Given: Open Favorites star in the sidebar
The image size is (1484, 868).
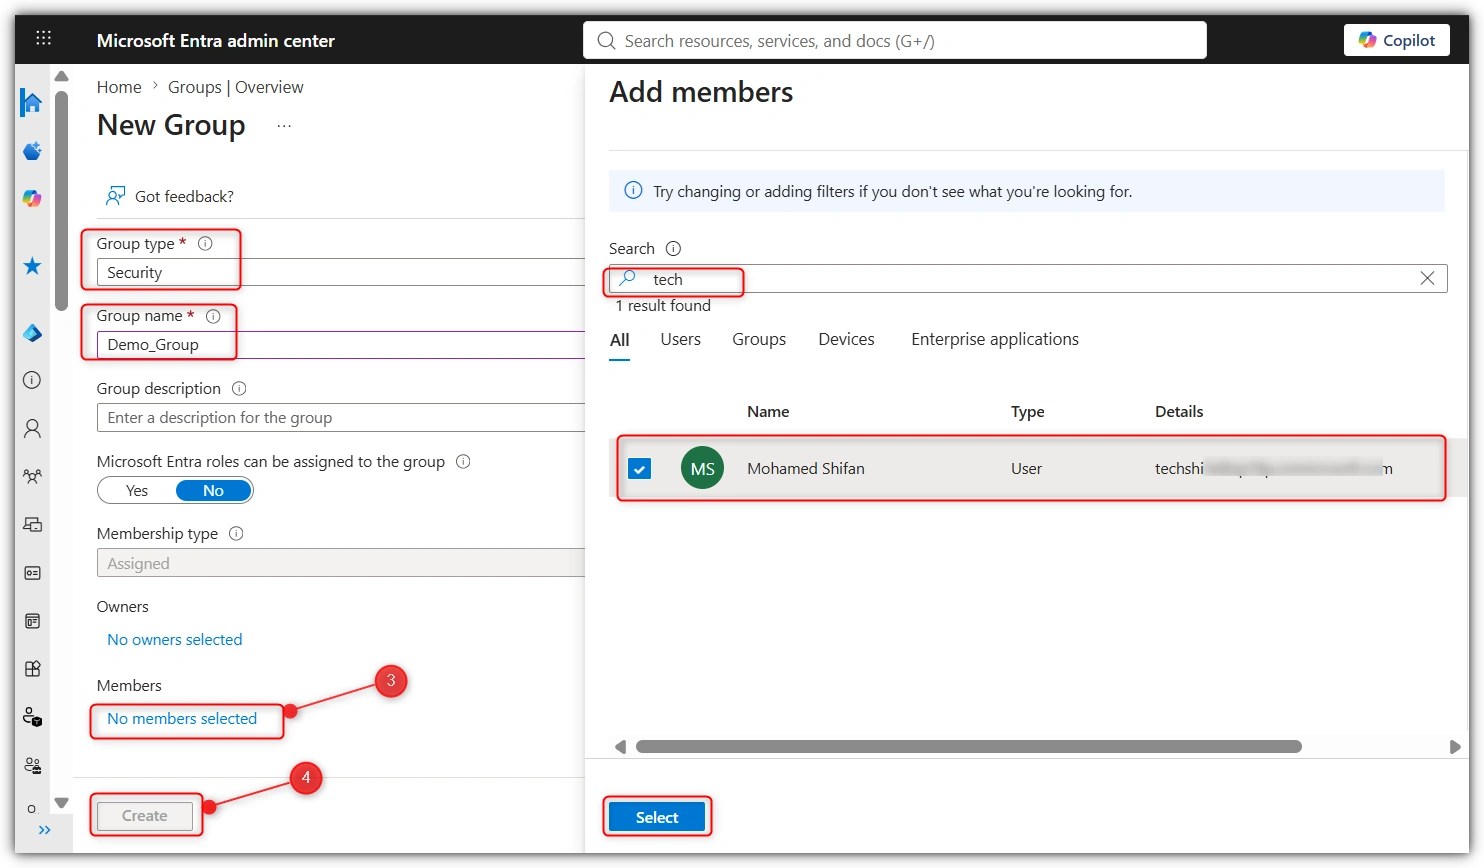Looking at the screenshot, I should pos(32,266).
